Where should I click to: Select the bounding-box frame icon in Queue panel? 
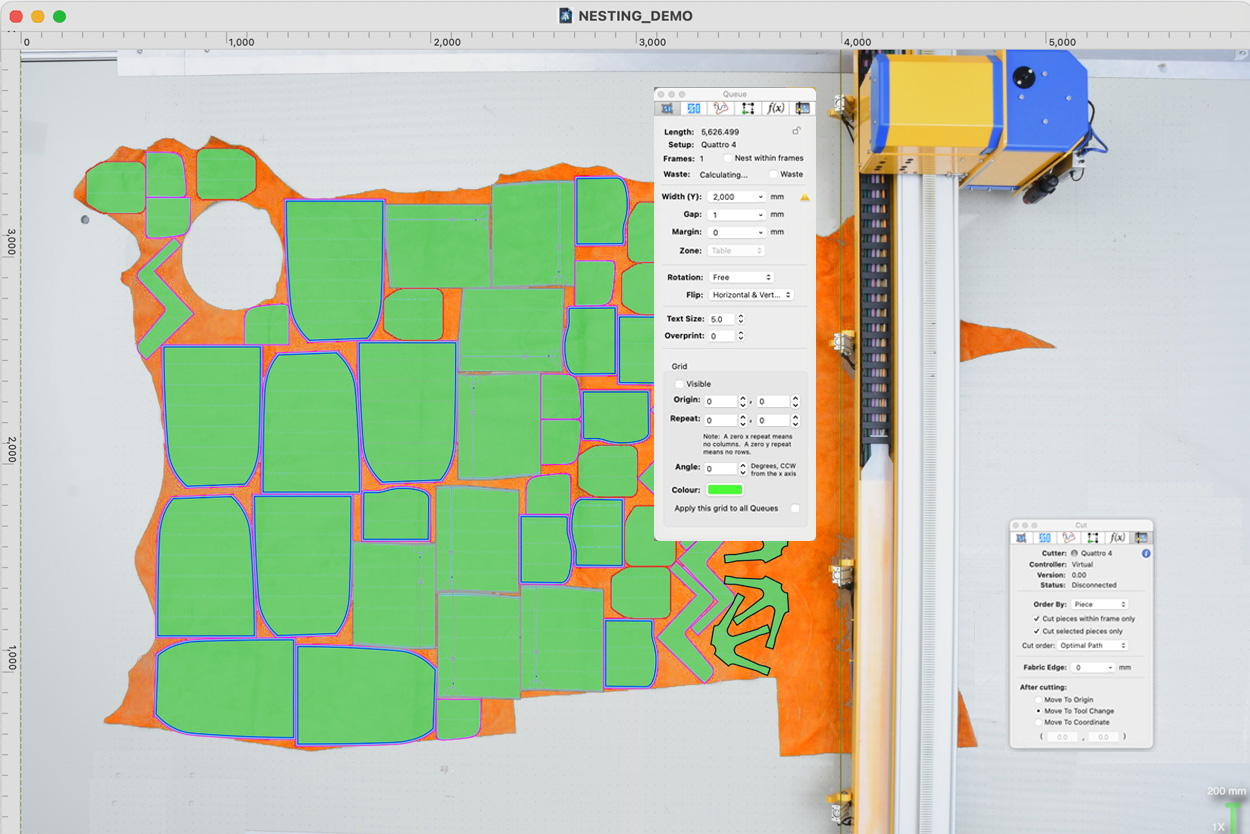pos(748,108)
